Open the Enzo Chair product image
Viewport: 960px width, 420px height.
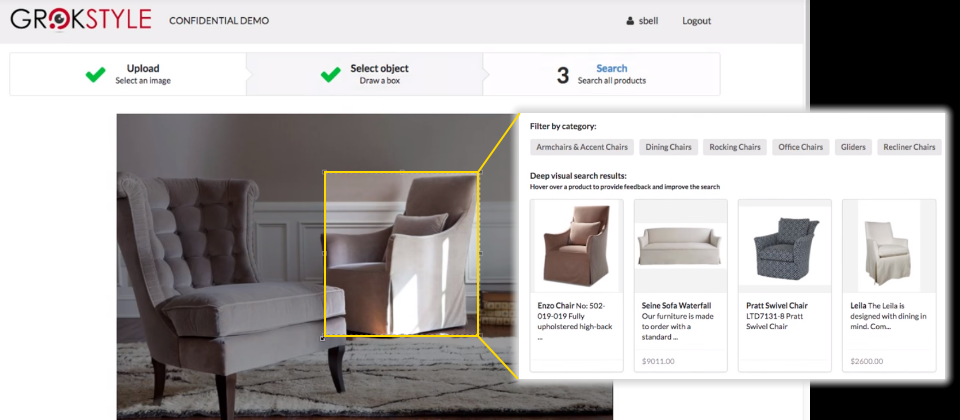coord(576,246)
